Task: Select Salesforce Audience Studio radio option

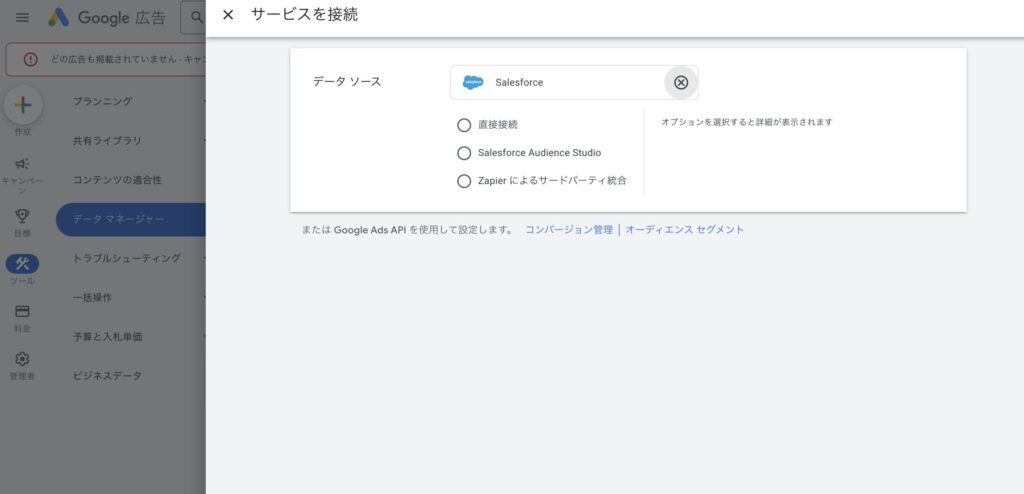Action: [x=464, y=153]
